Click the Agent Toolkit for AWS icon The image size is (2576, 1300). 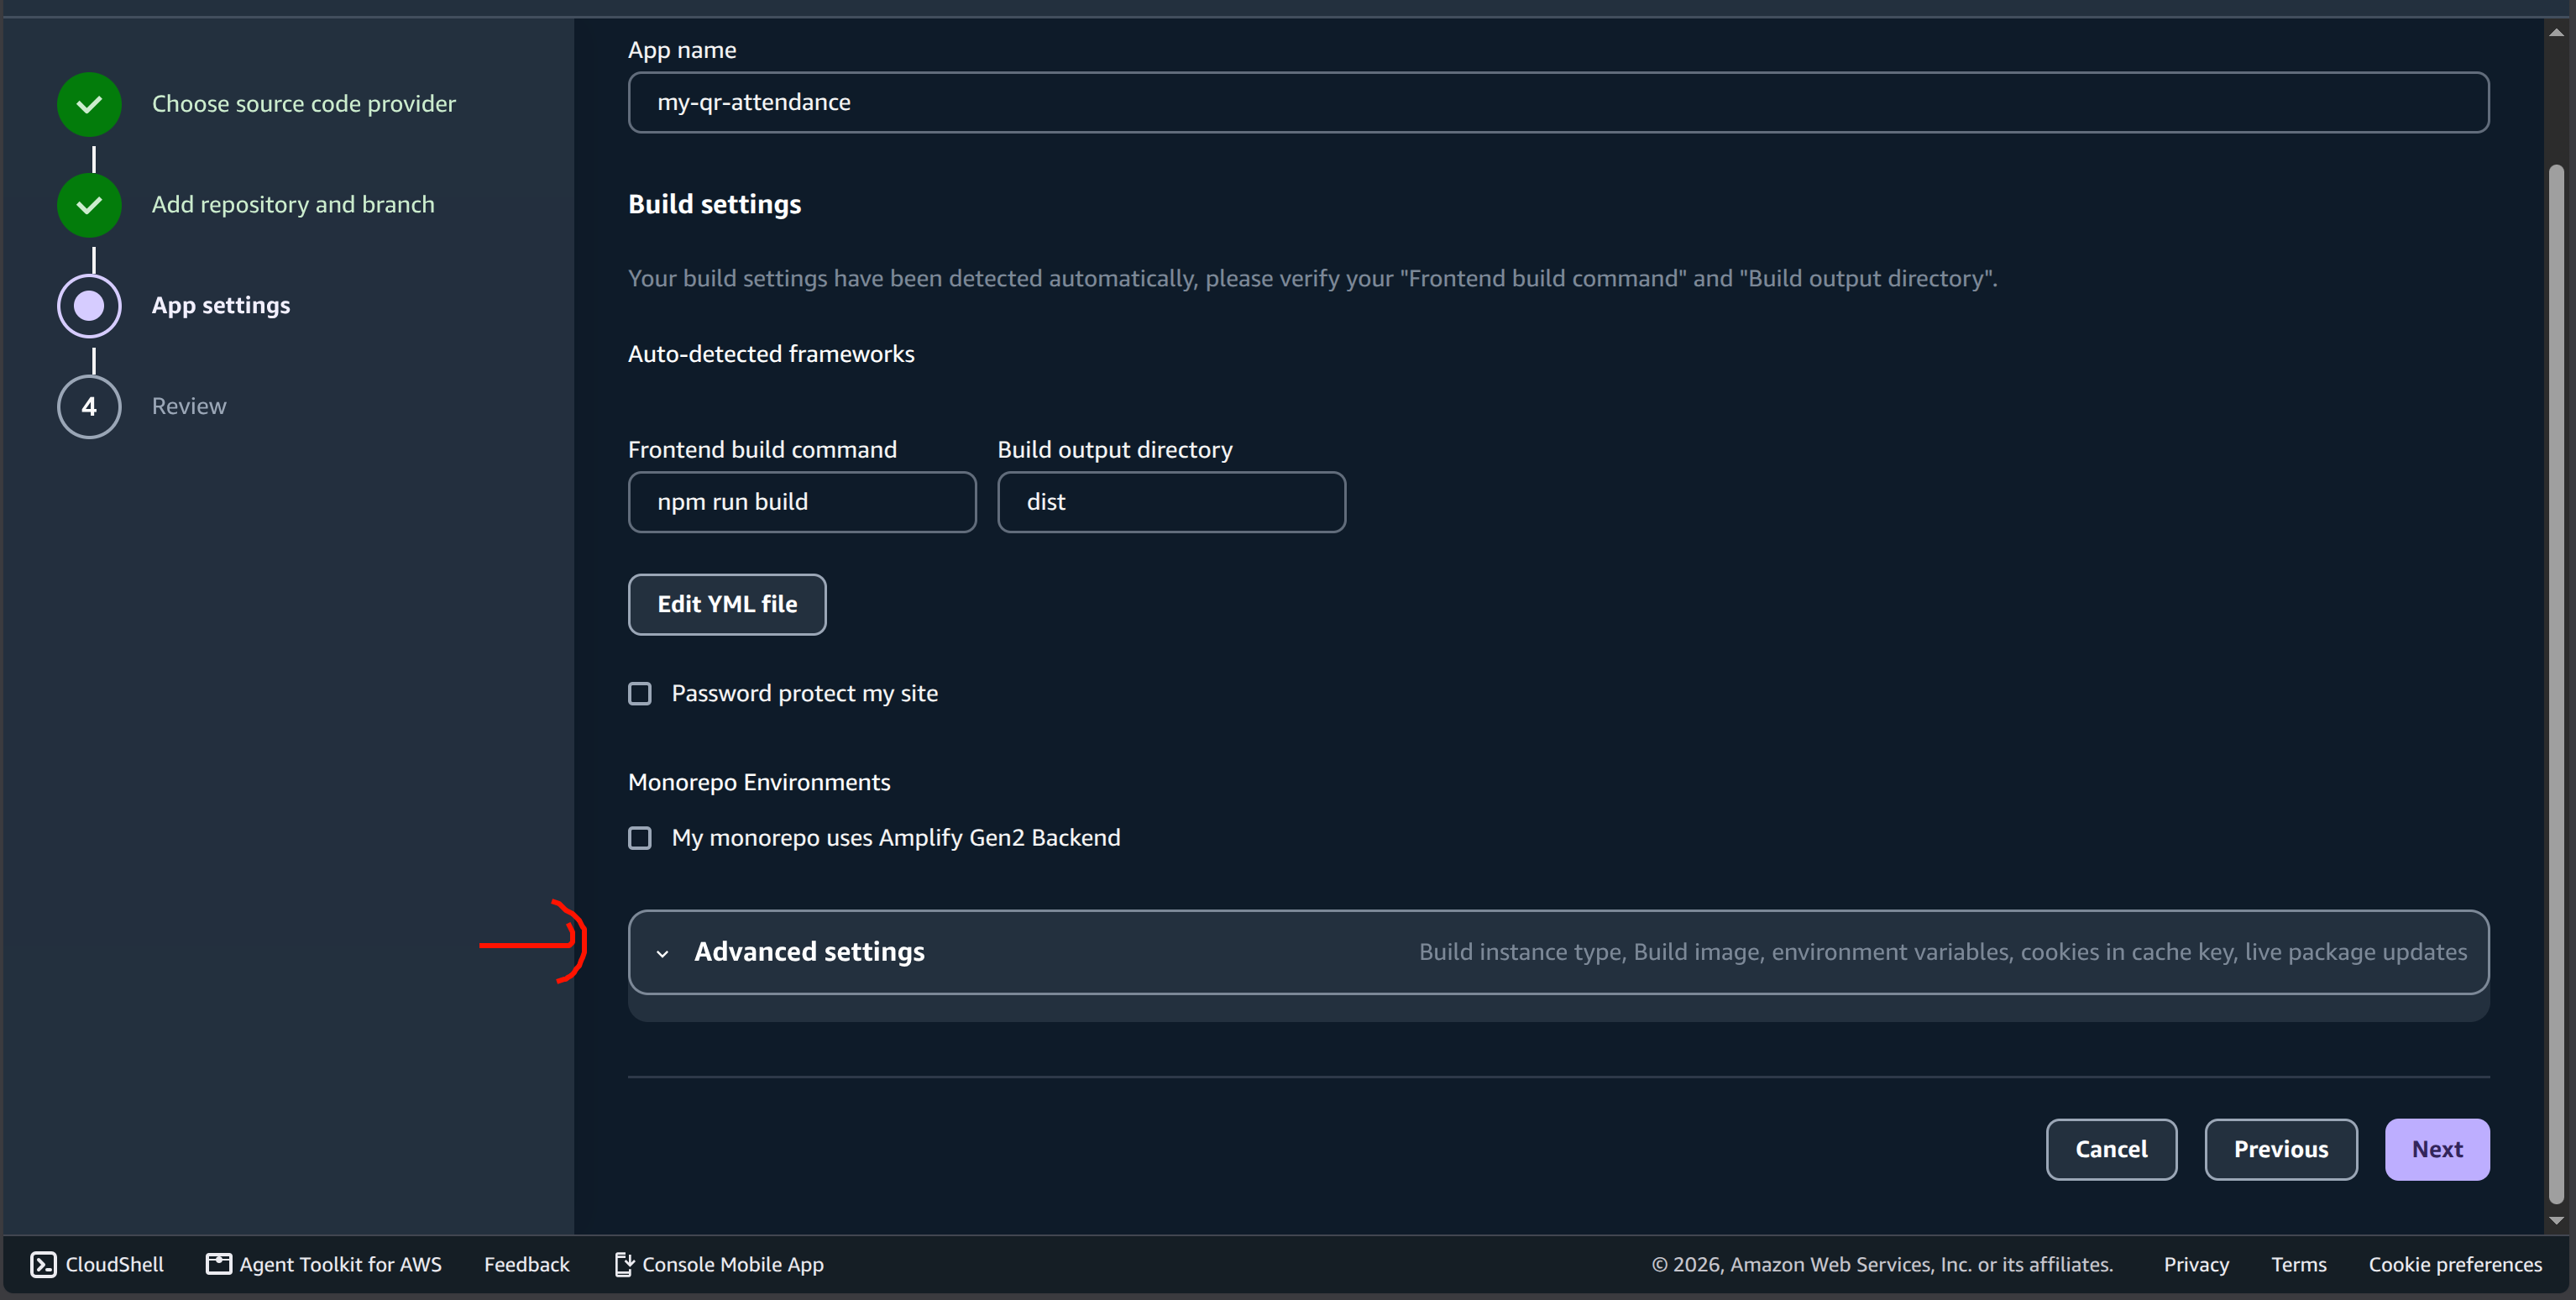tap(218, 1264)
